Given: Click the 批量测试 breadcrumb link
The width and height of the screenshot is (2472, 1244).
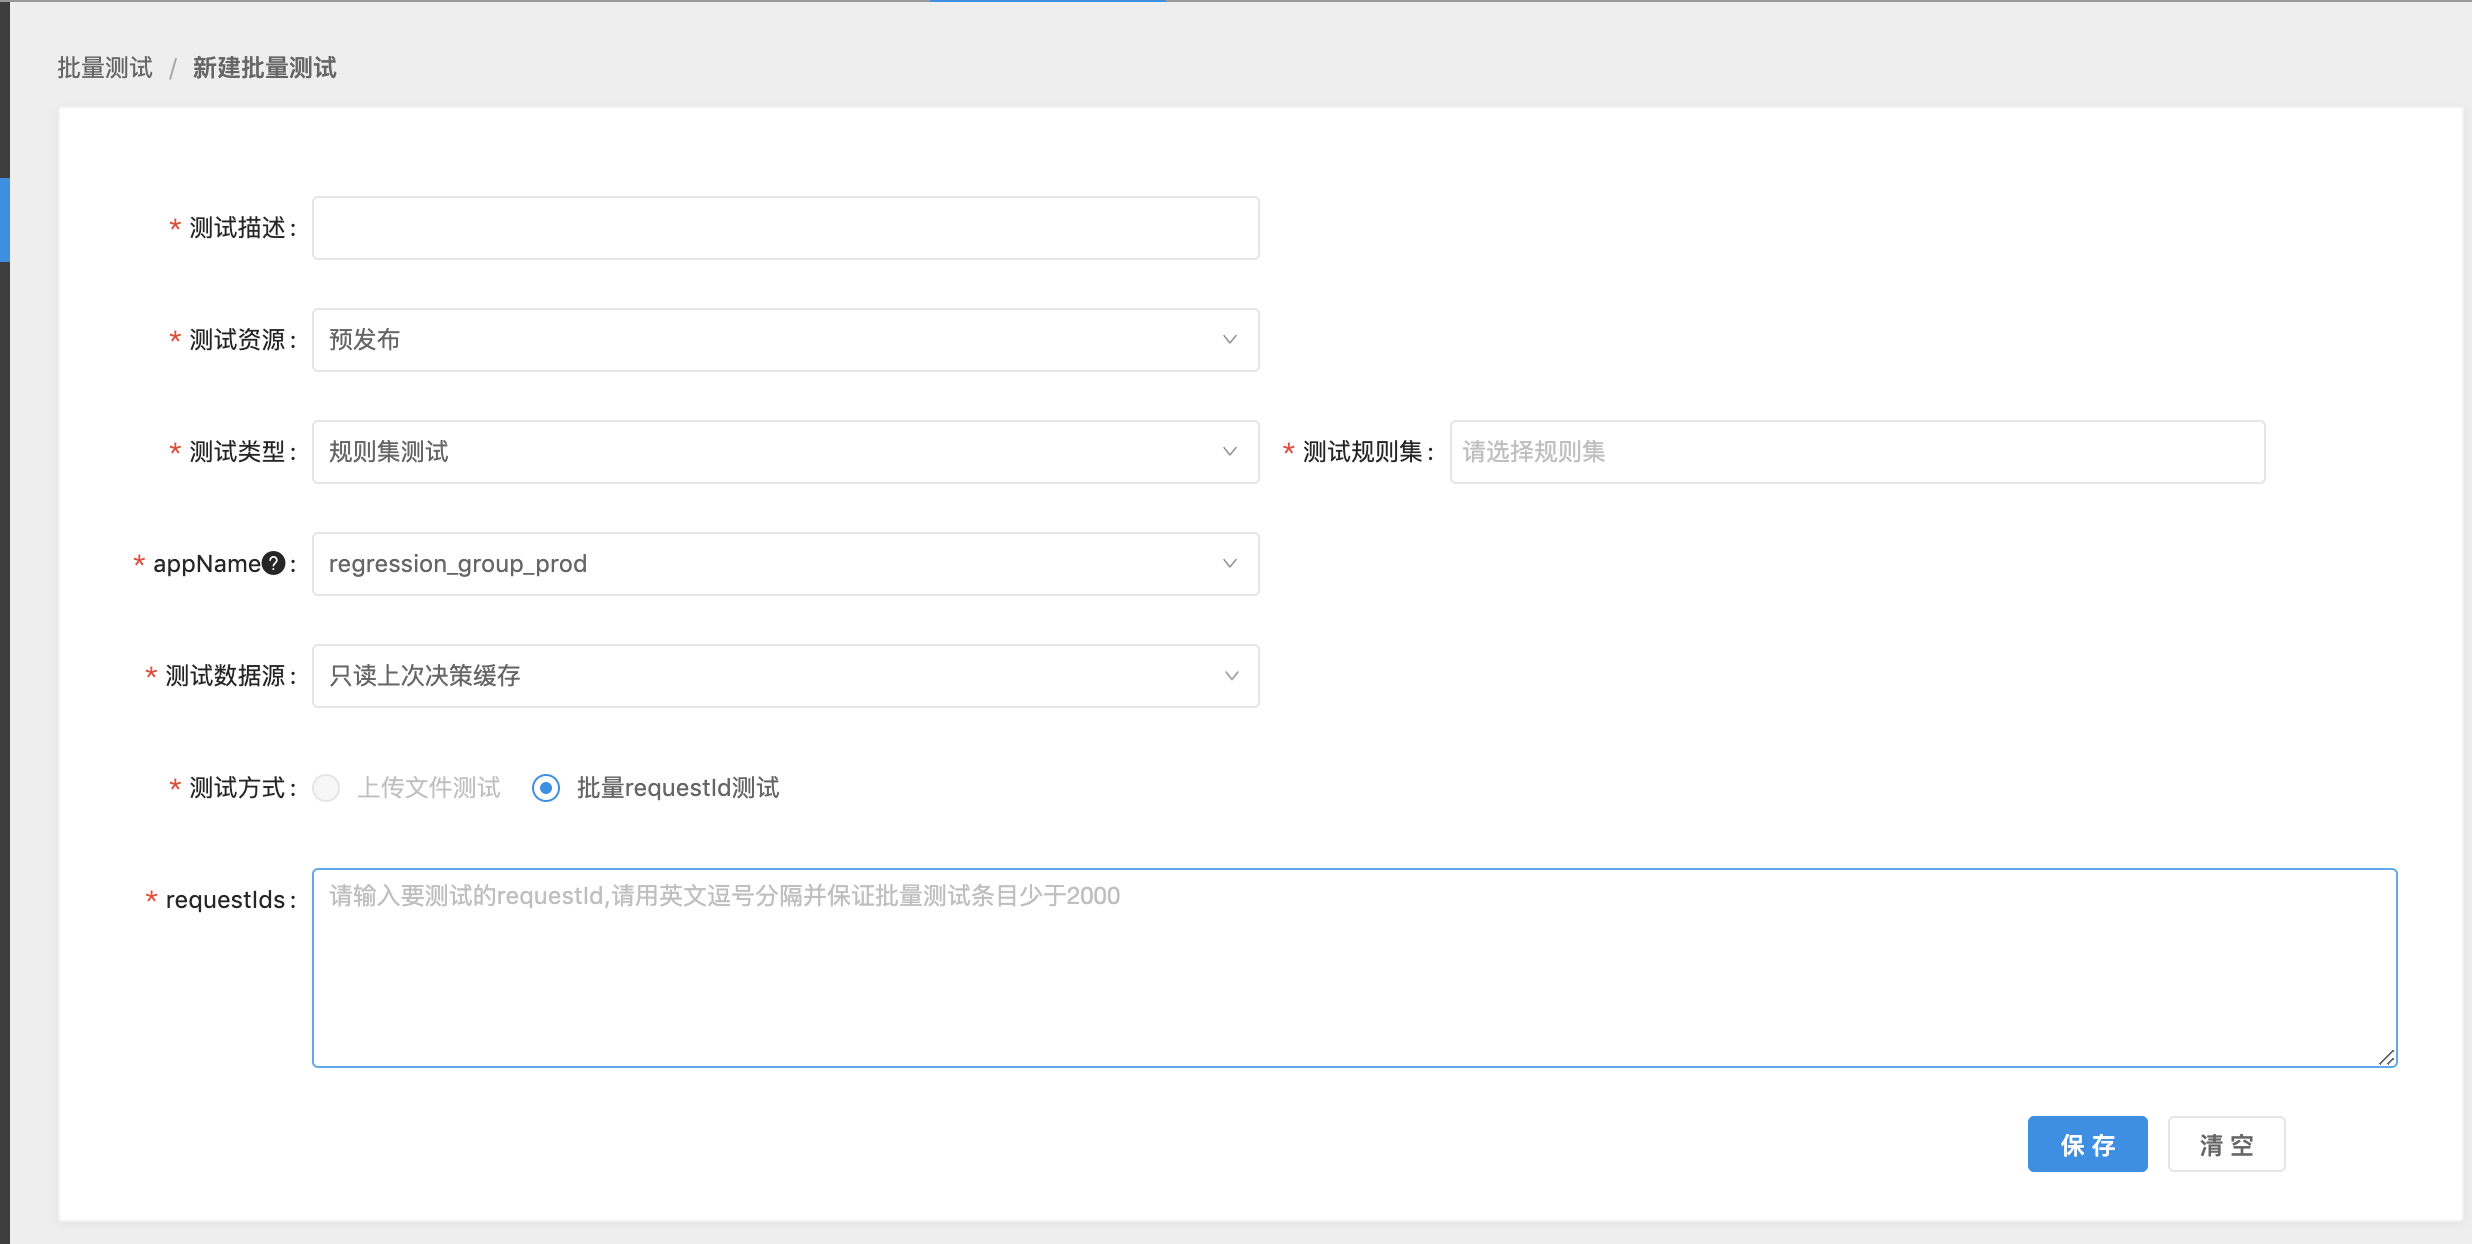Looking at the screenshot, I should pos(105,68).
